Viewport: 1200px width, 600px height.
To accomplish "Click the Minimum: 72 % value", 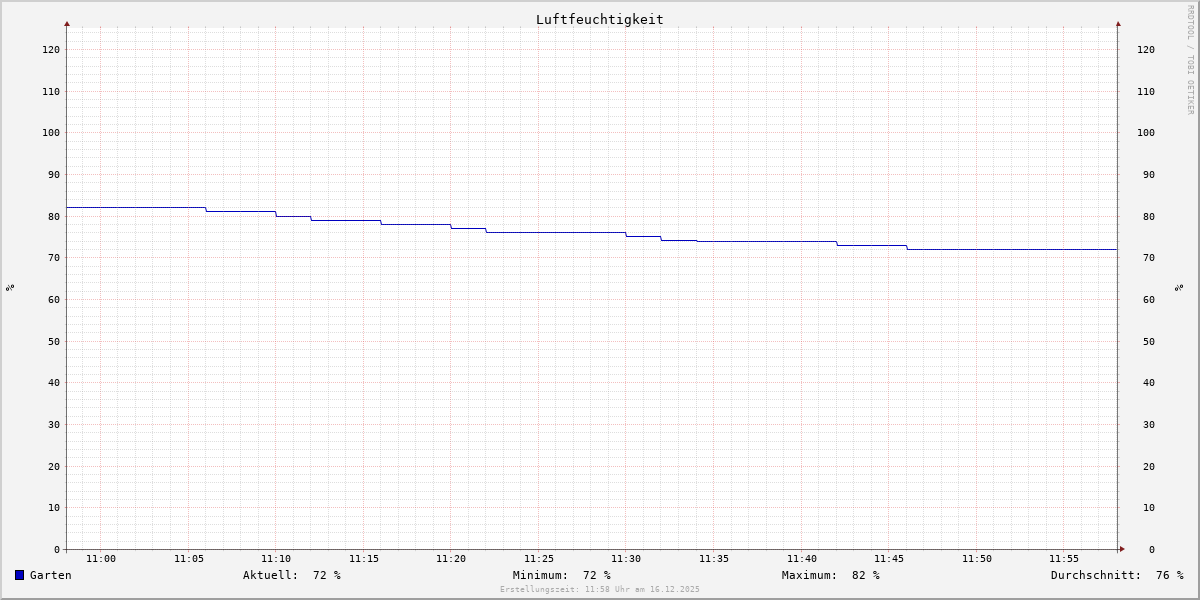I will [562, 575].
